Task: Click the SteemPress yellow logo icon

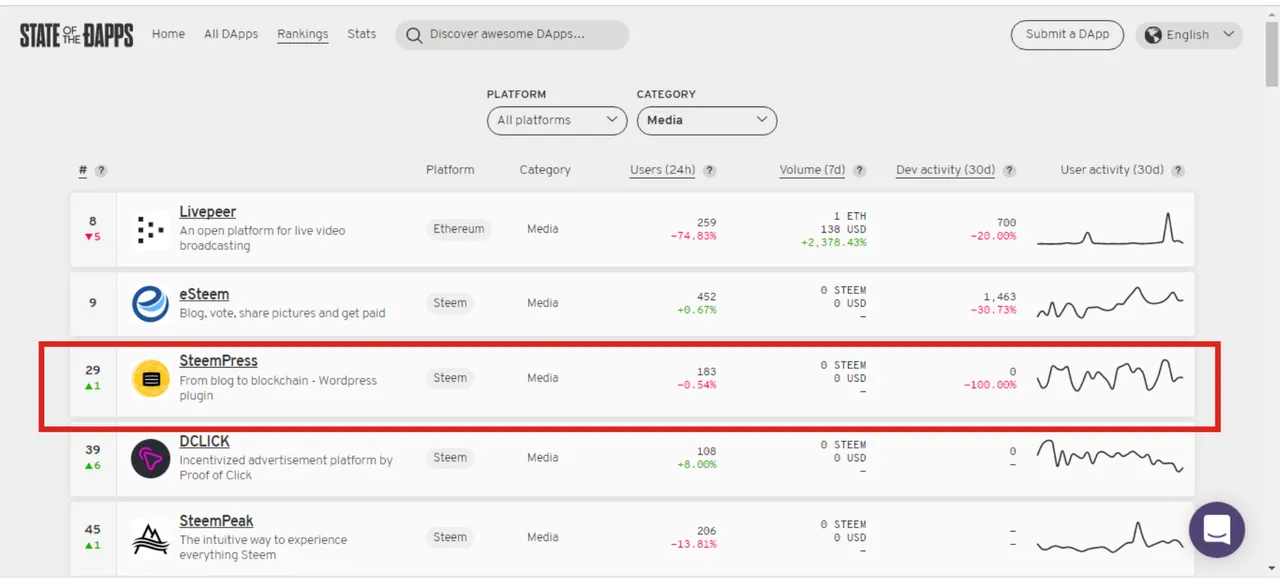Action: click(151, 379)
